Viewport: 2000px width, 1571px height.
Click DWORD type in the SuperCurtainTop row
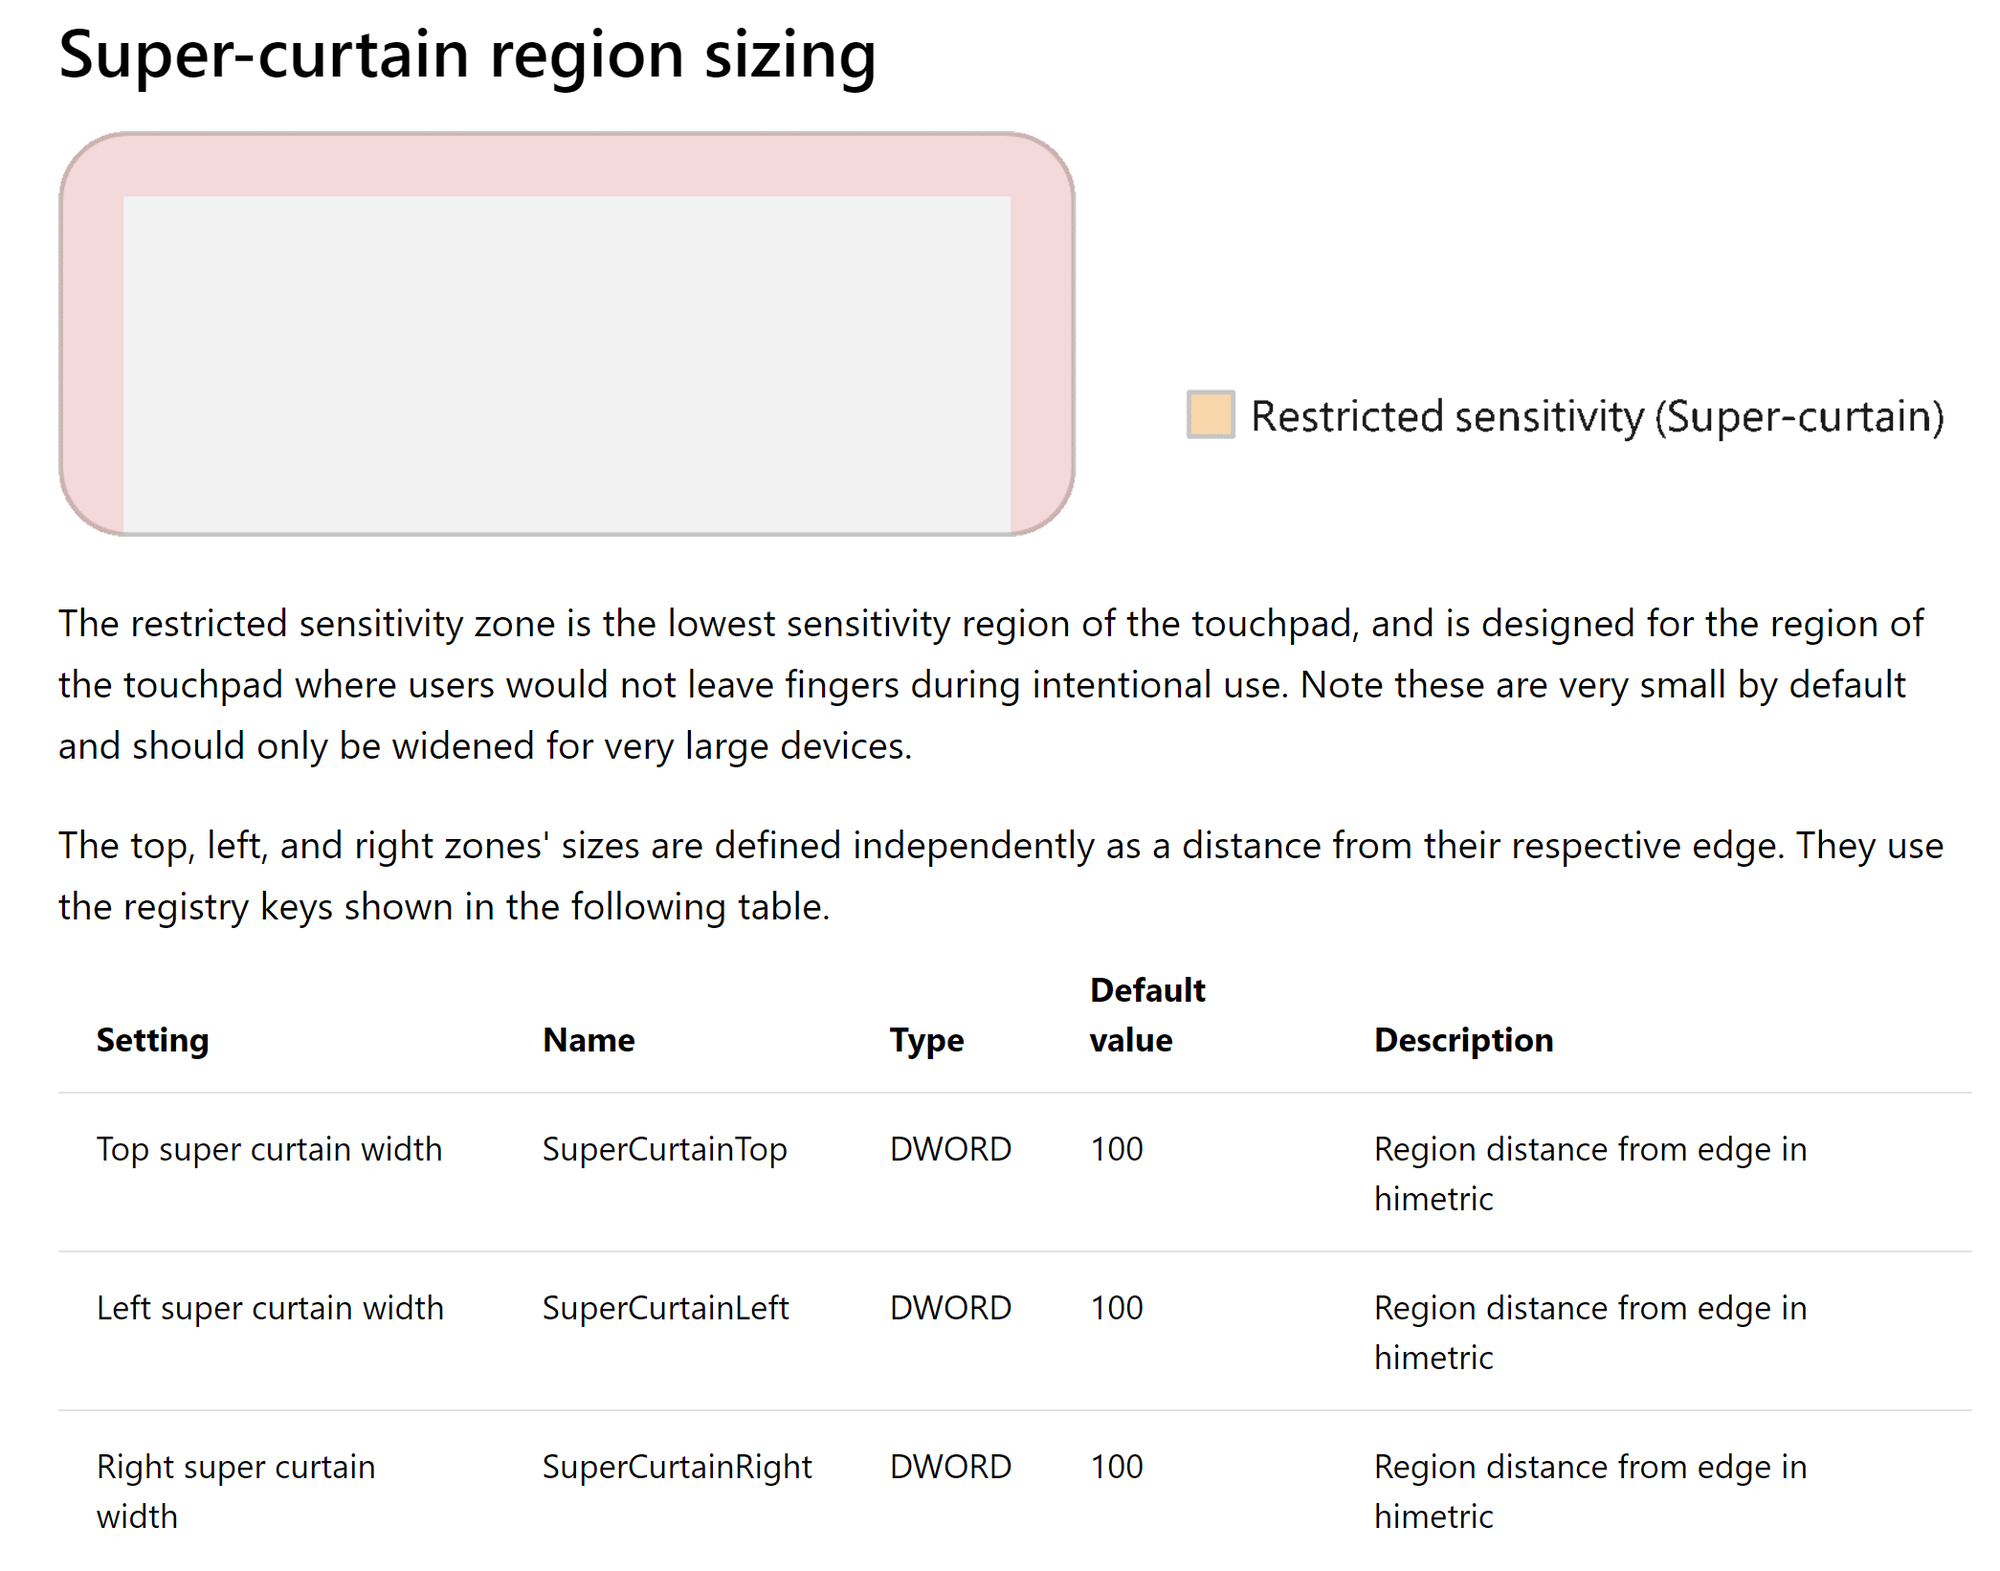point(950,1149)
